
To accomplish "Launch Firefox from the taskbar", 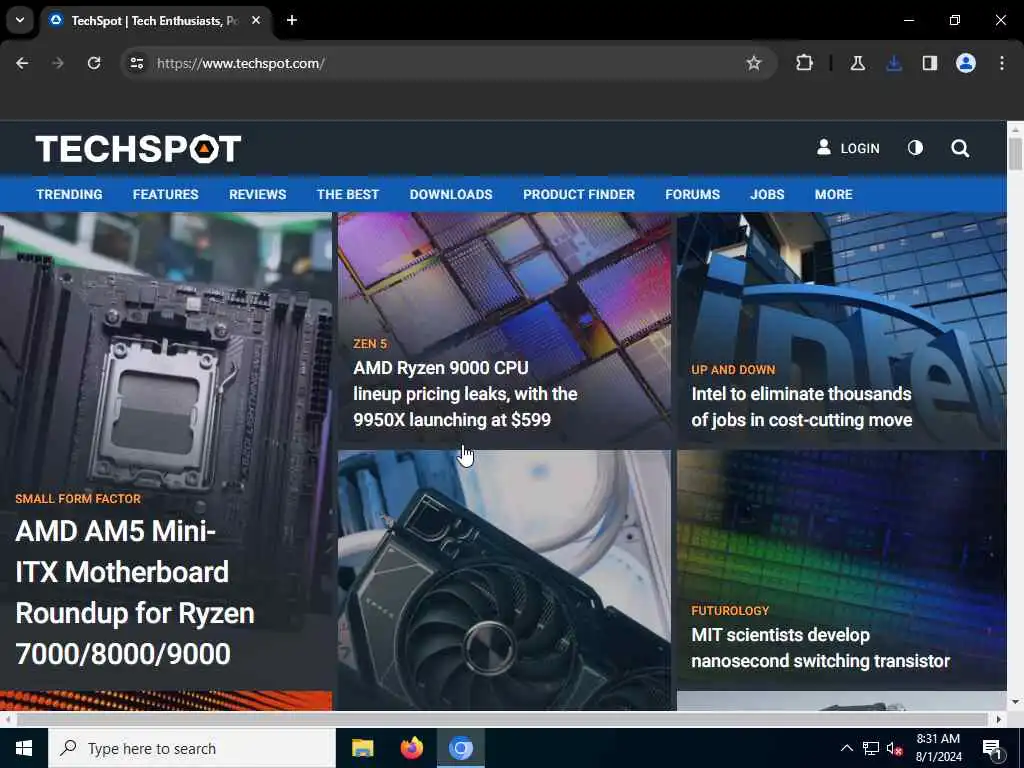I will pos(411,748).
